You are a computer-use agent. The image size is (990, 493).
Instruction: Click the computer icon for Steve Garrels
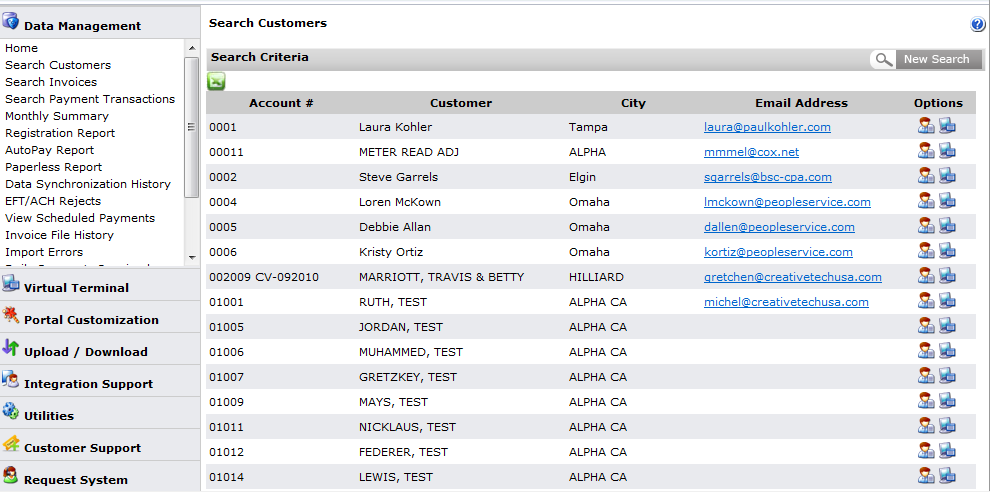click(x=947, y=176)
